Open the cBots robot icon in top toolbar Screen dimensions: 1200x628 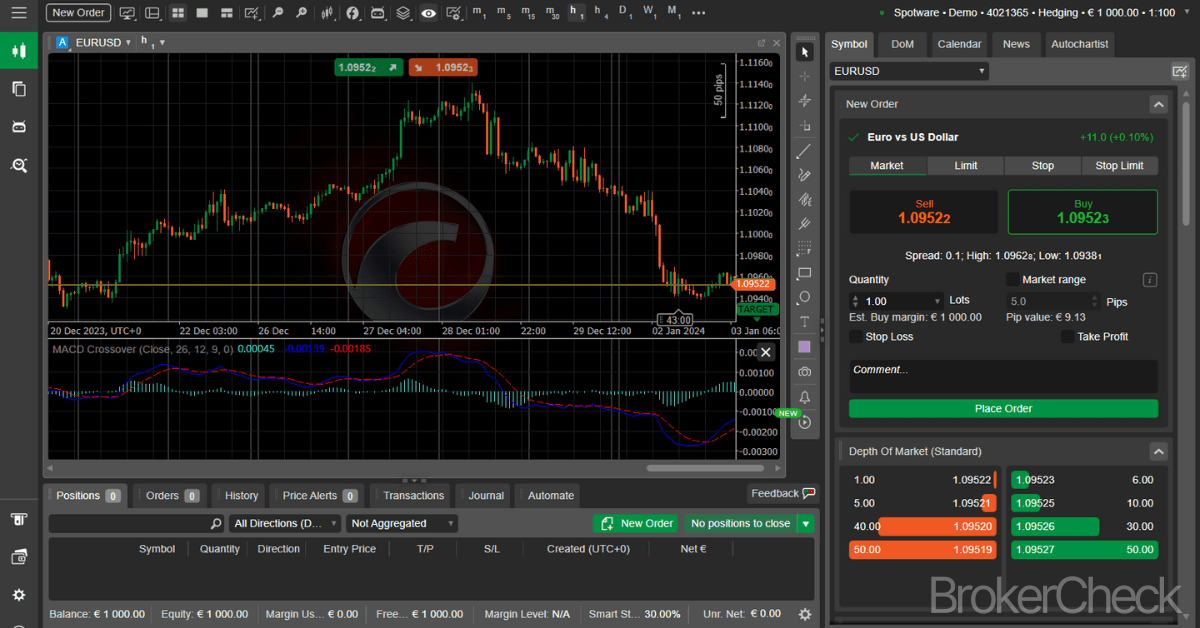point(378,13)
